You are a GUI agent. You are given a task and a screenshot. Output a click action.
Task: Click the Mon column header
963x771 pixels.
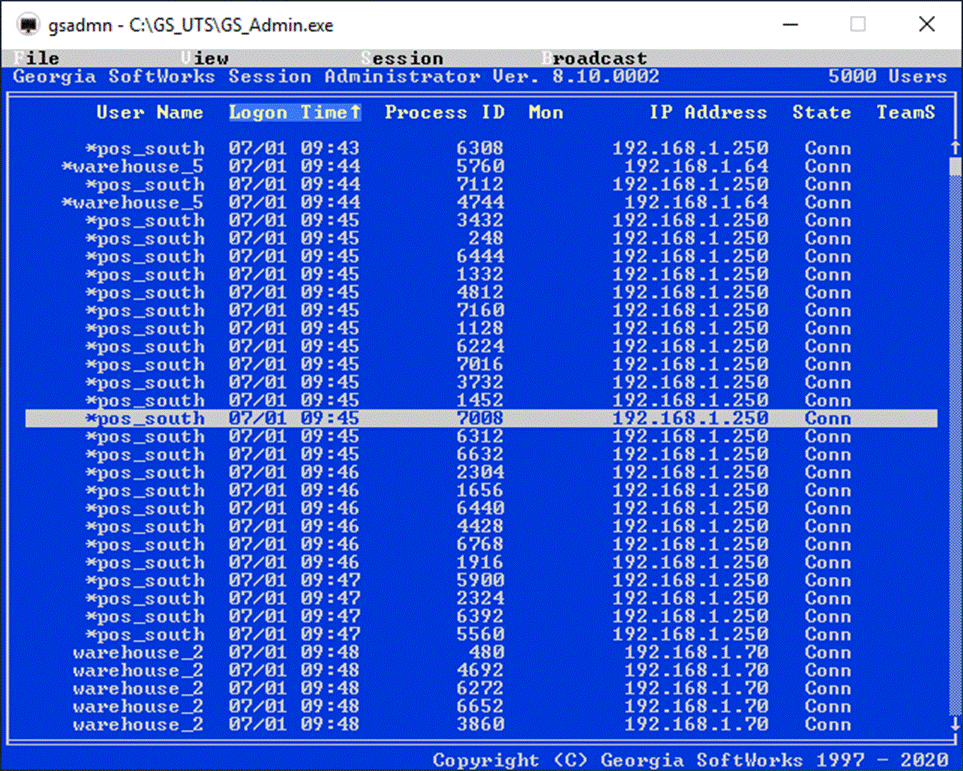pos(546,112)
